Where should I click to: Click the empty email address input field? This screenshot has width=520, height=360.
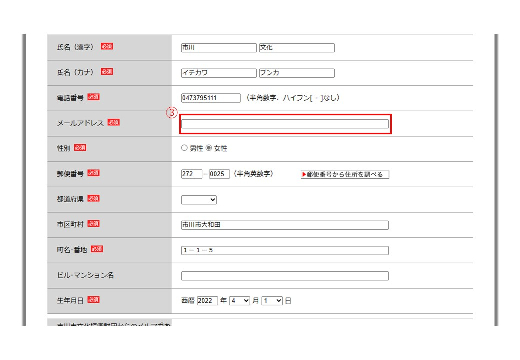pyautogui.click(x=285, y=124)
